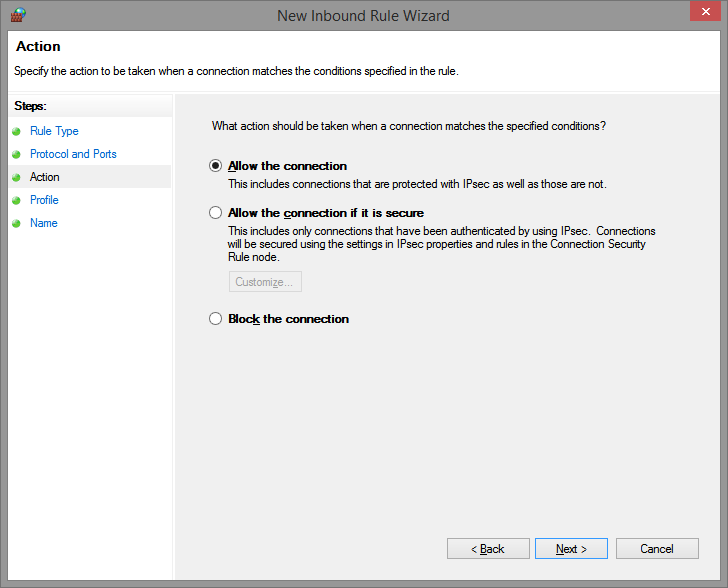Screen dimensions: 728x588
Task: Click the green bullet beside the Name step
Action: pos(16,223)
